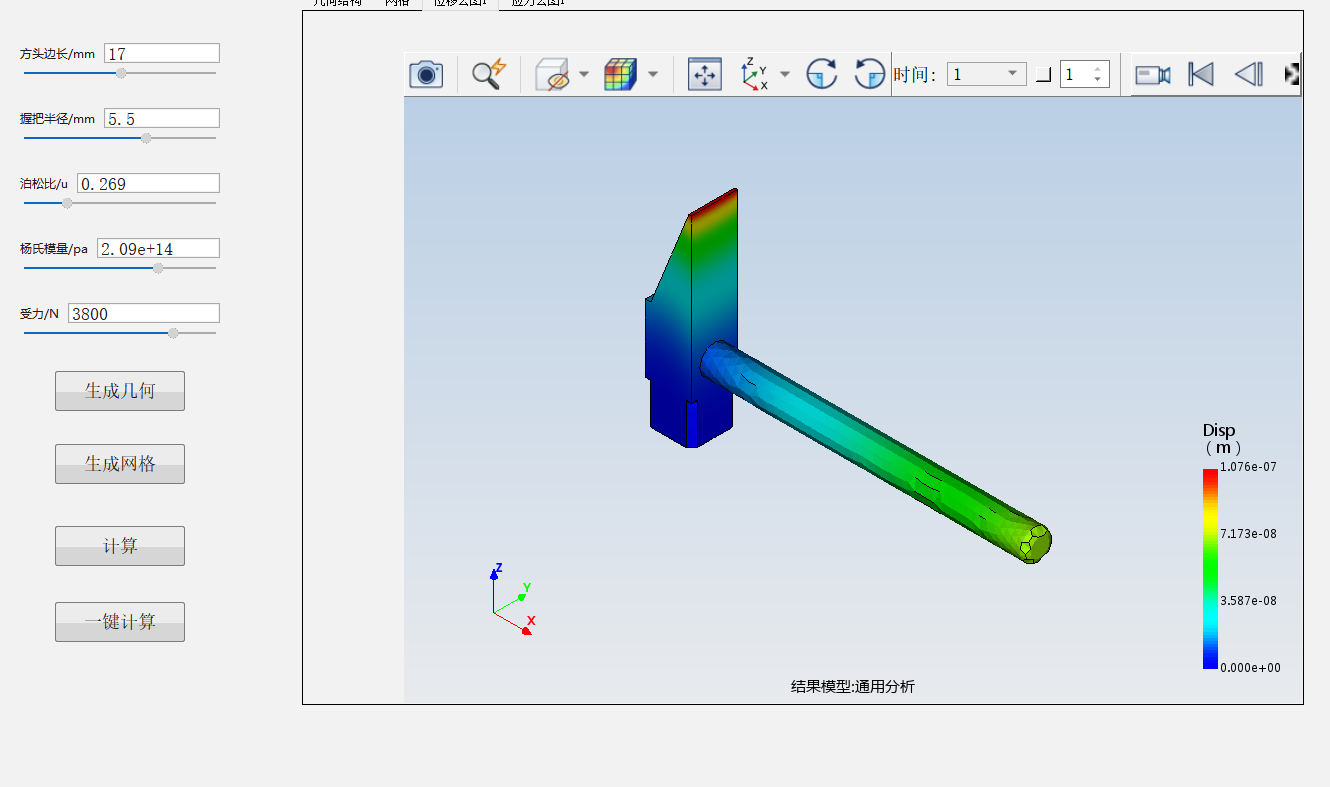Step back to the previous animation frame
Viewport: 1330px width, 787px height.
tap(1249, 74)
